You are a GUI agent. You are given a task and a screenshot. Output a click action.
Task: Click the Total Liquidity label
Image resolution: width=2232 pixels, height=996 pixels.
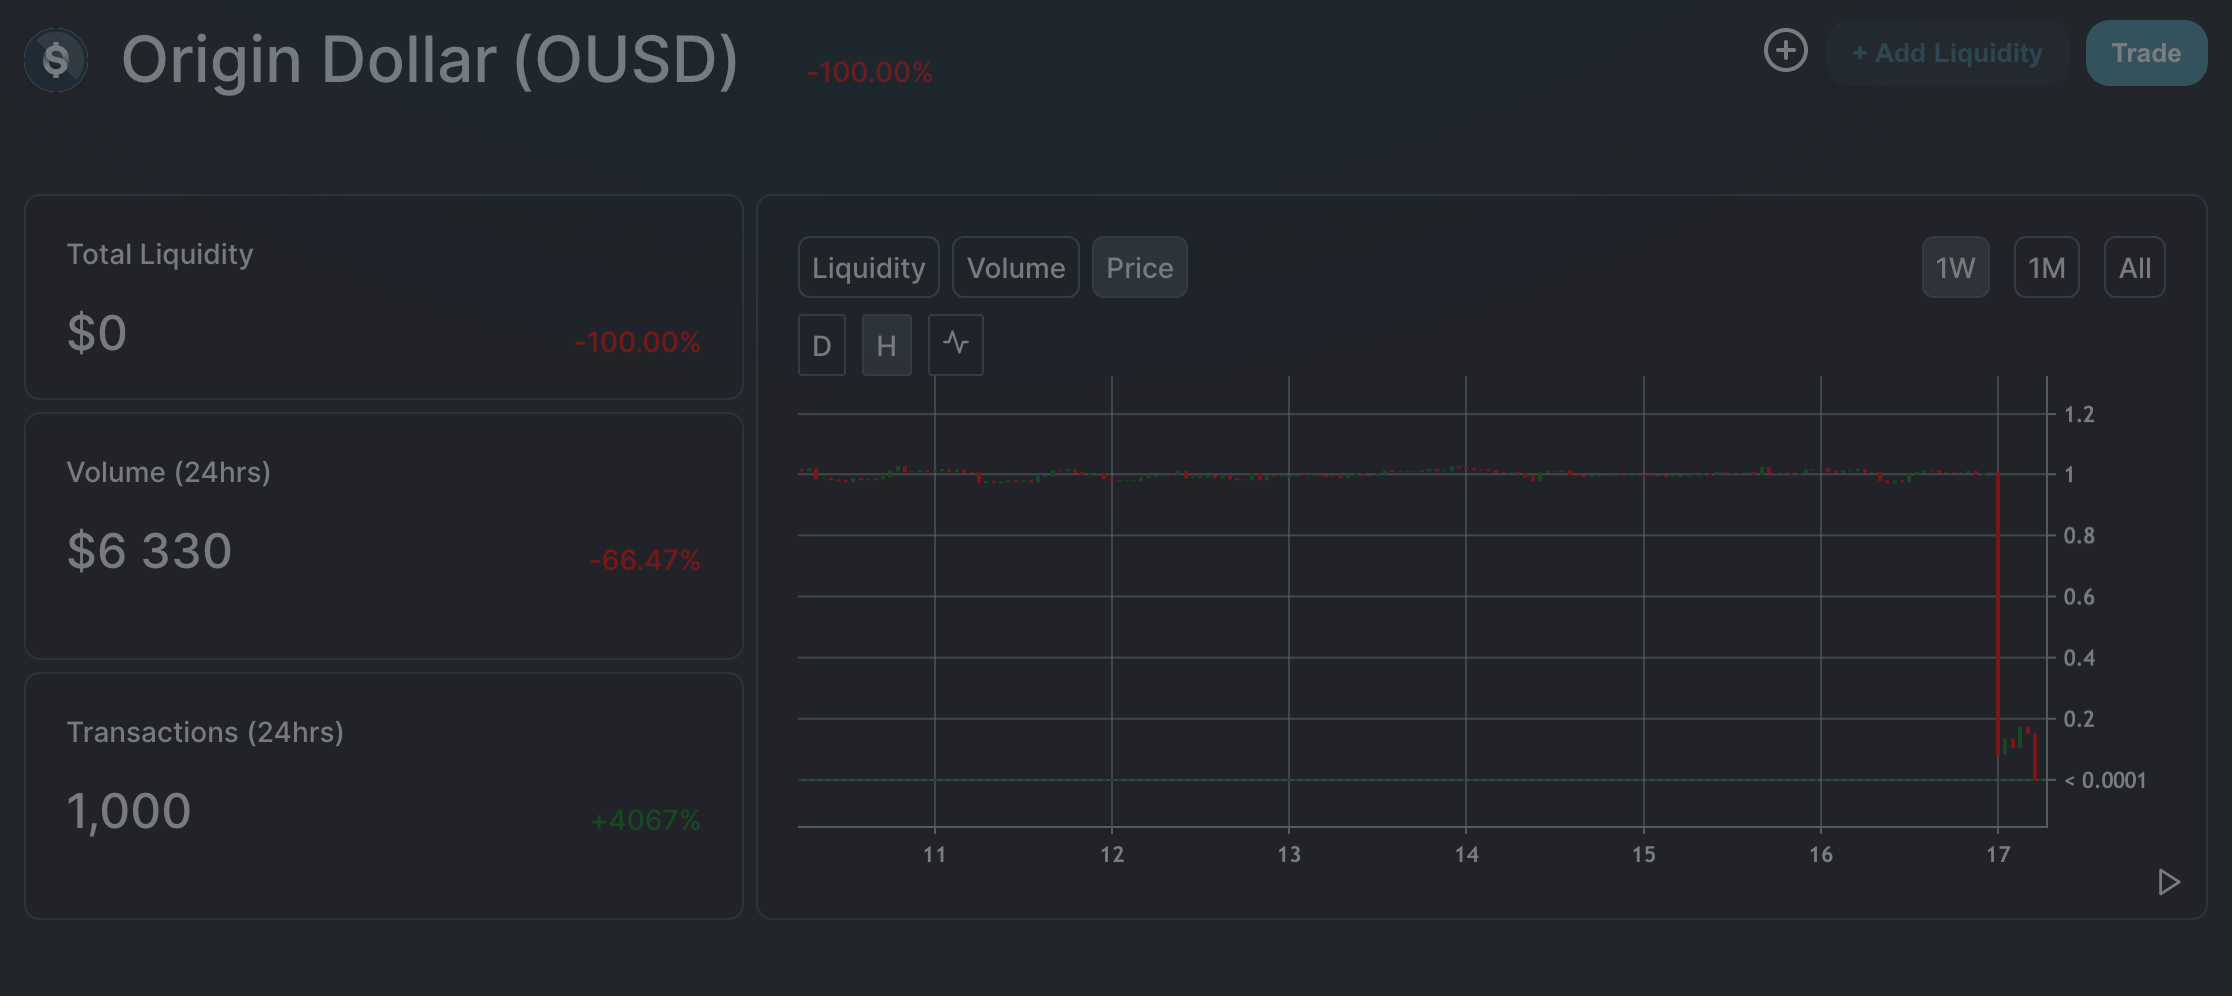coord(160,254)
